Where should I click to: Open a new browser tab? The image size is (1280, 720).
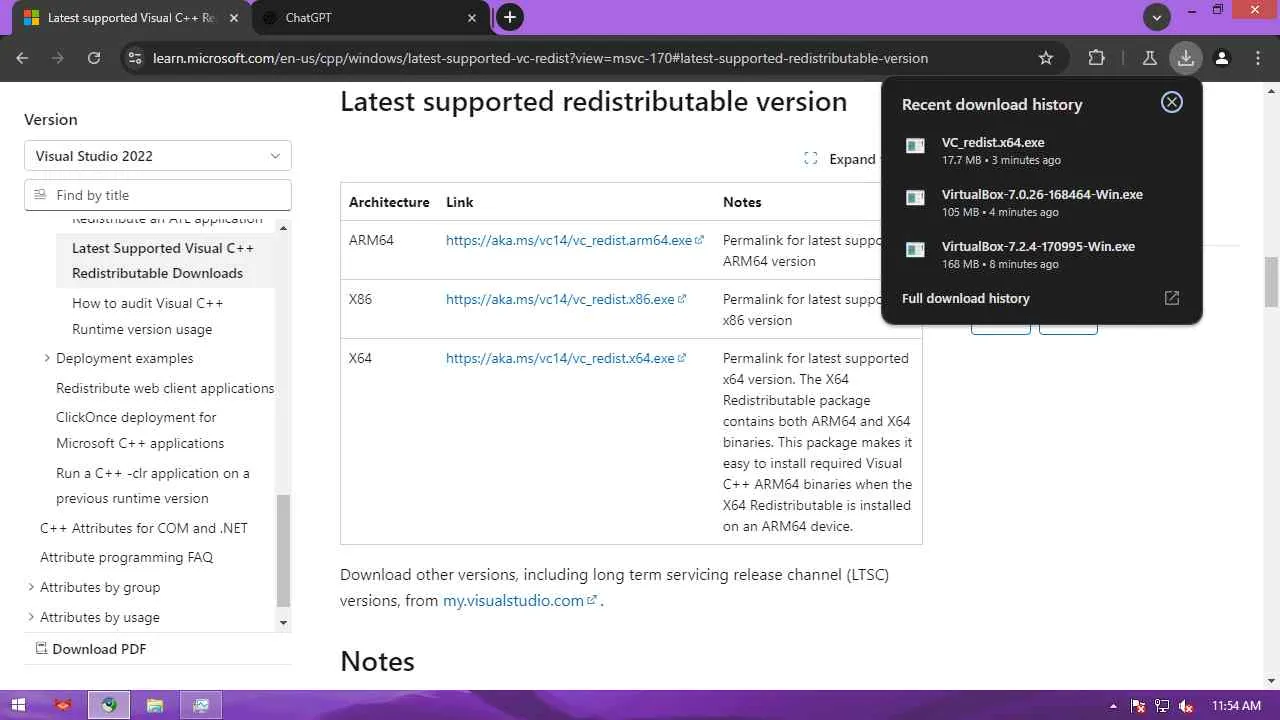point(510,17)
